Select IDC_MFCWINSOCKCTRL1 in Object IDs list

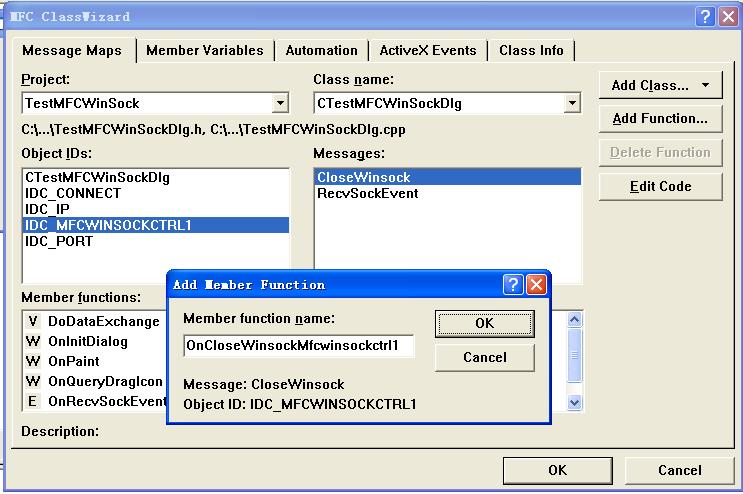(x=155, y=225)
